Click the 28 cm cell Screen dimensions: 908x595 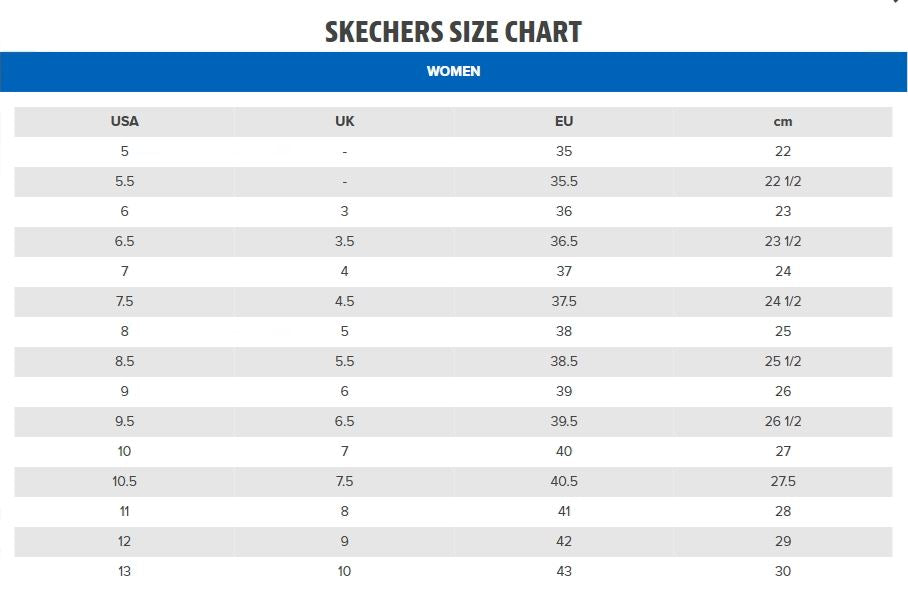point(783,511)
